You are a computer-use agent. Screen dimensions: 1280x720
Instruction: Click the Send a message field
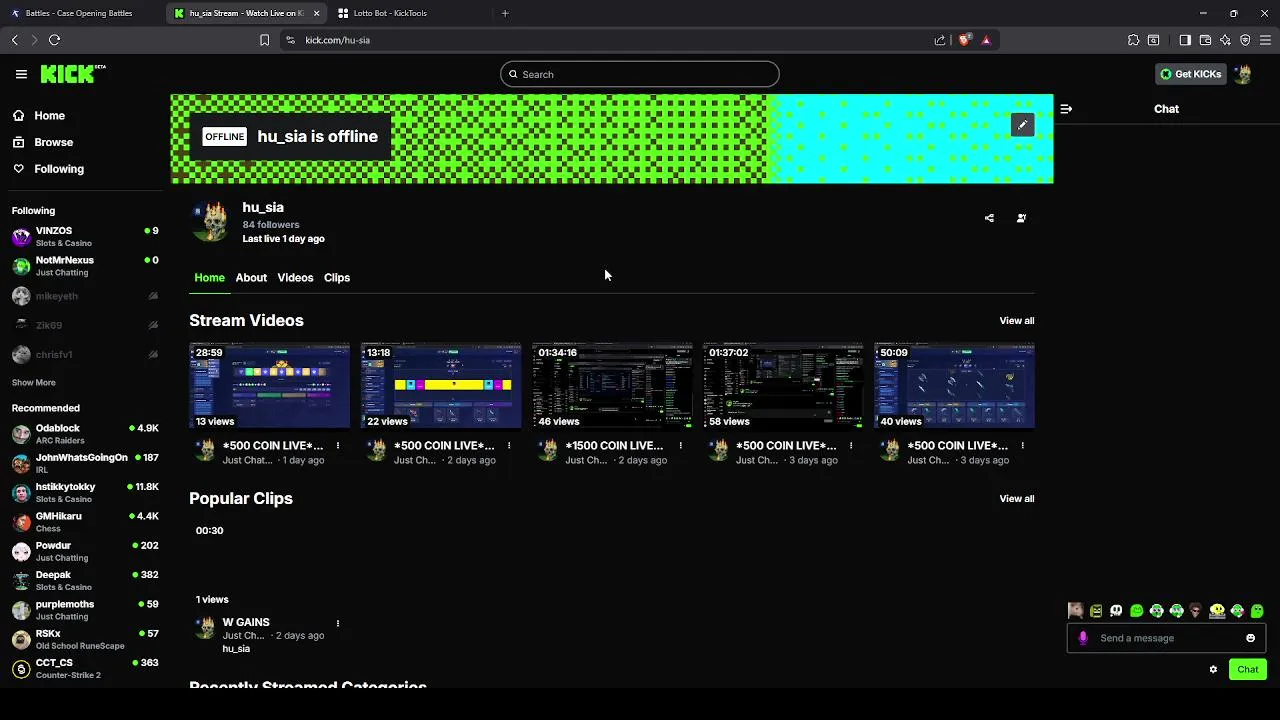(x=1165, y=638)
